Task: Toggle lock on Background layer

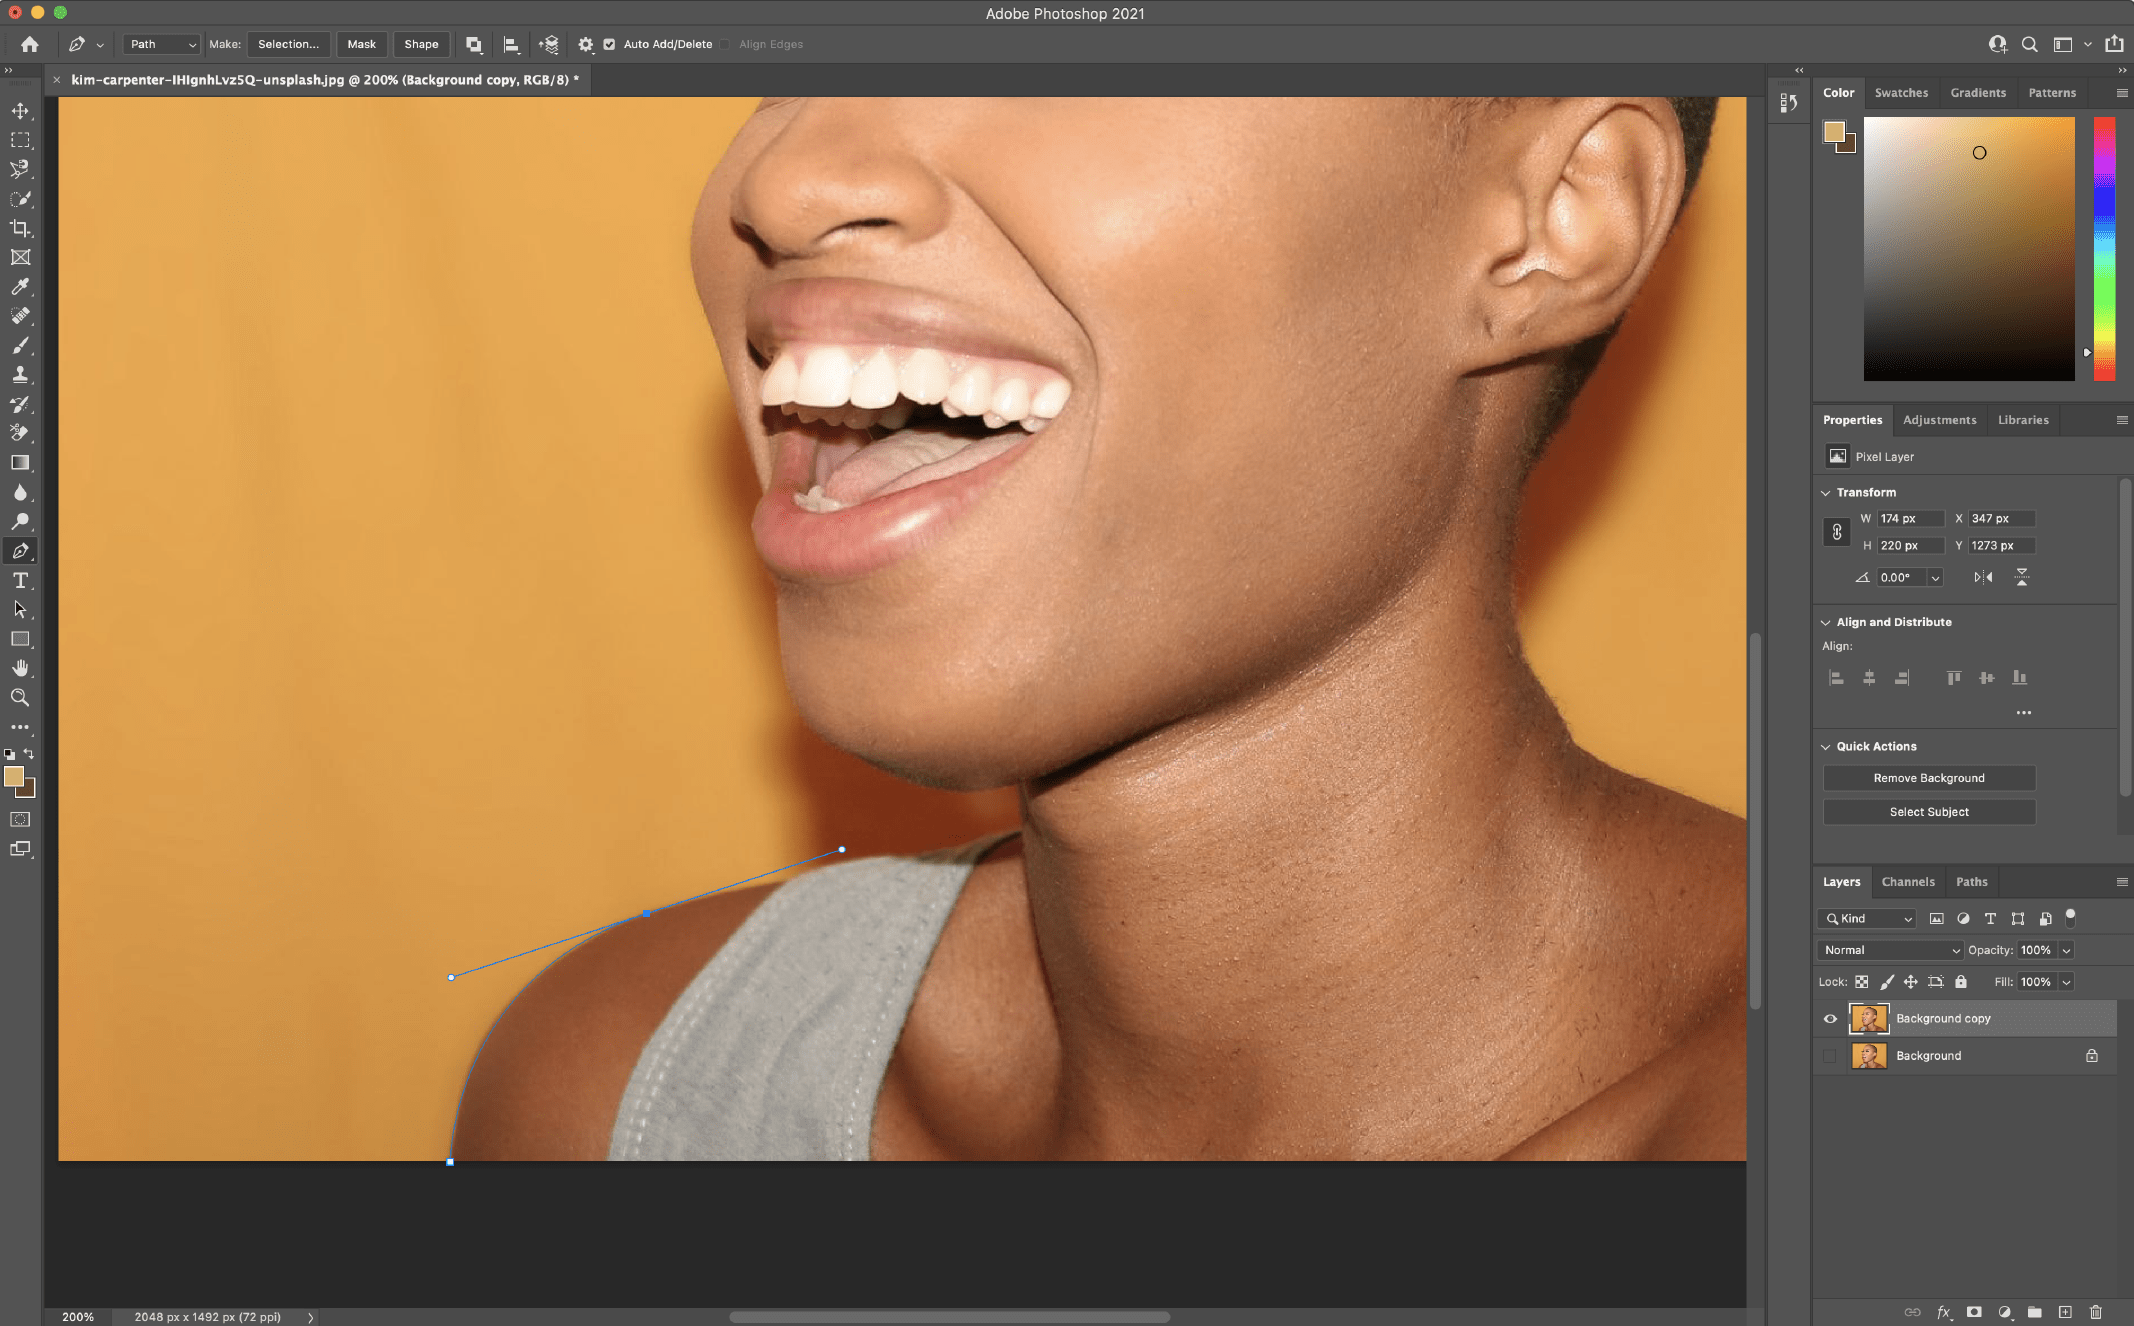Action: pos(2091,1054)
